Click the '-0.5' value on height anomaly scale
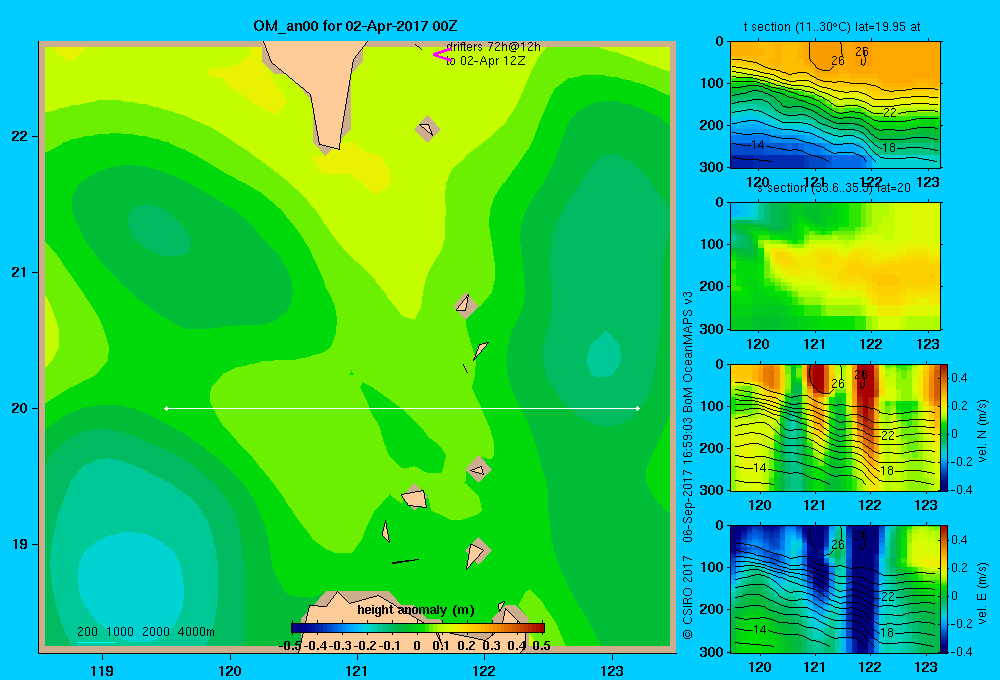1000x680 pixels. tap(290, 646)
